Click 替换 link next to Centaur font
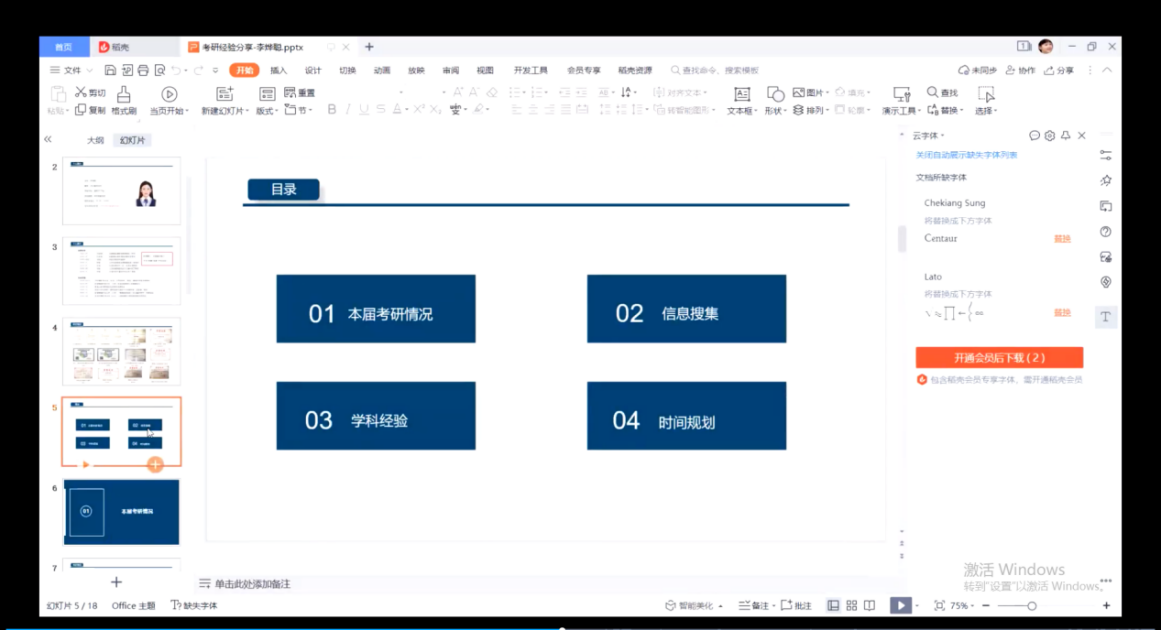Image resolution: width=1161 pixels, height=630 pixels. coord(1062,239)
